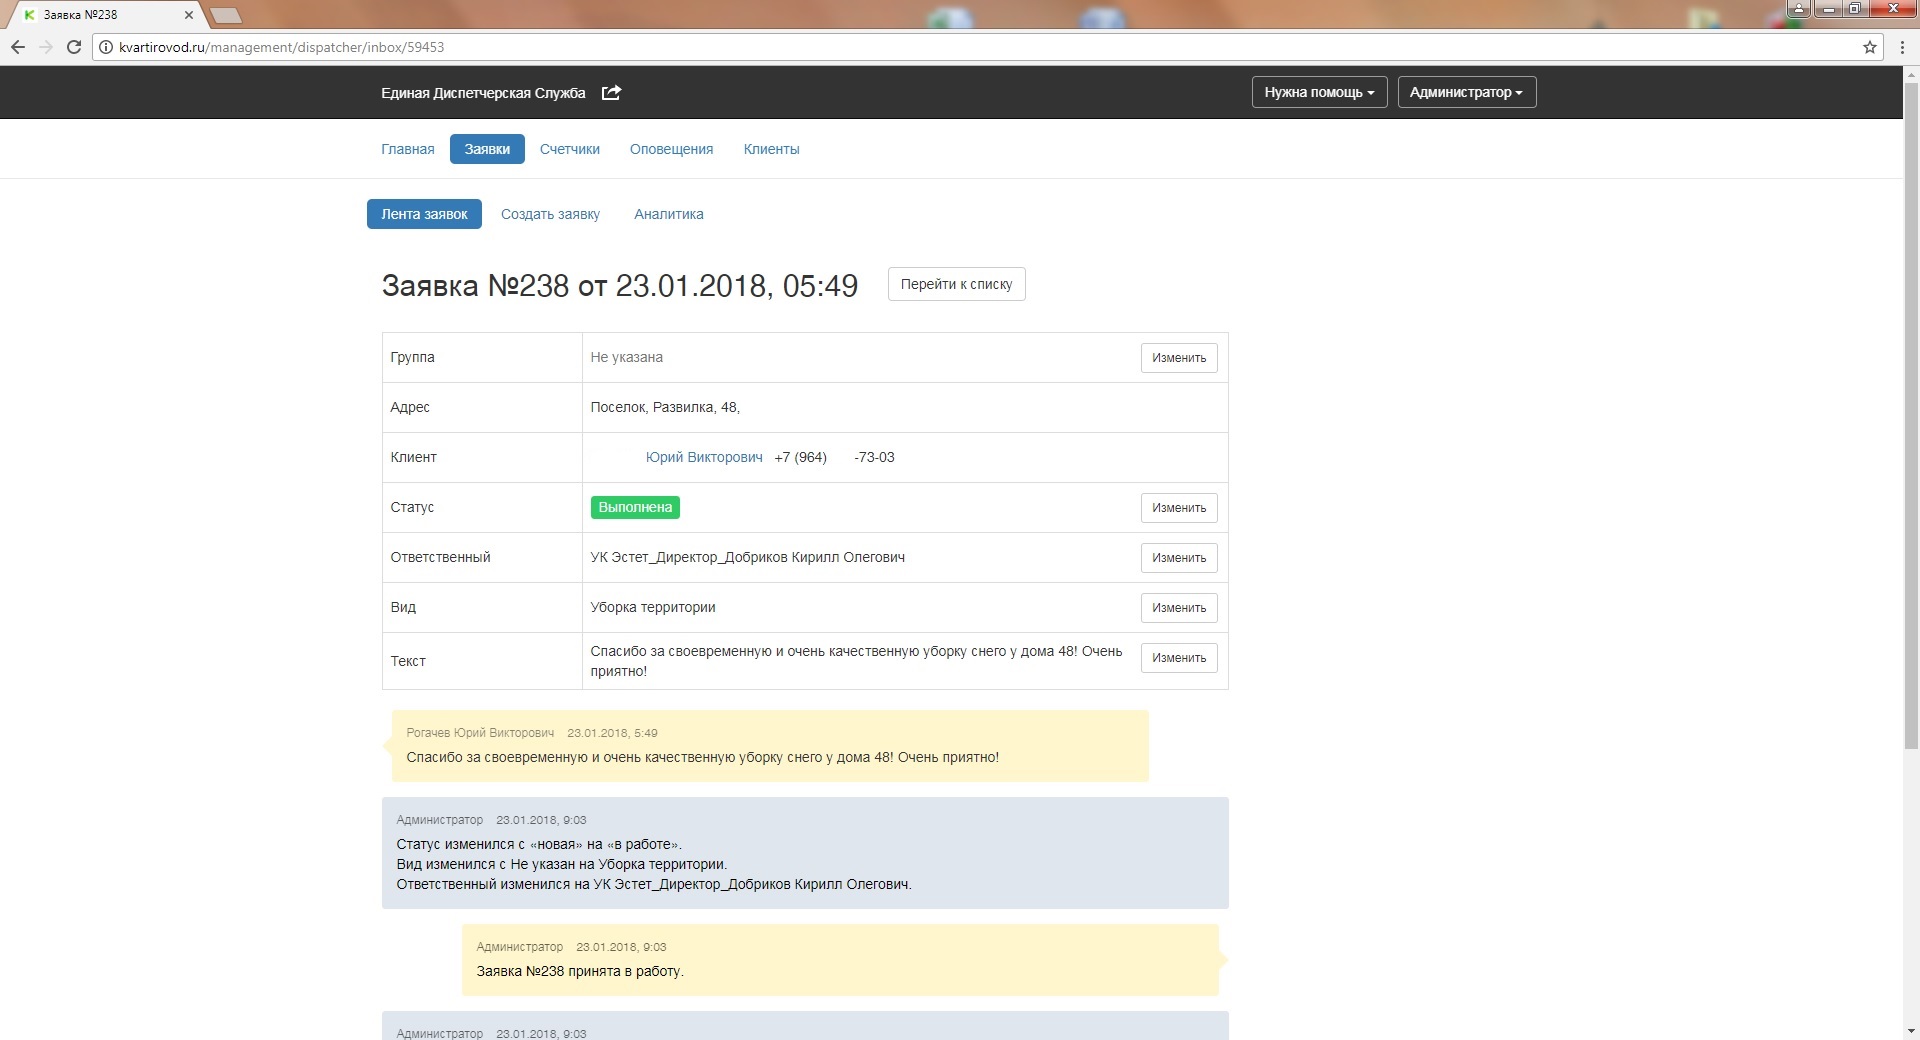Image resolution: width=1920 pixels, height=1040 pixels.
Task: Open Chrome three-dot menu
Action: pyautogui.click(x=1902, y=47)
